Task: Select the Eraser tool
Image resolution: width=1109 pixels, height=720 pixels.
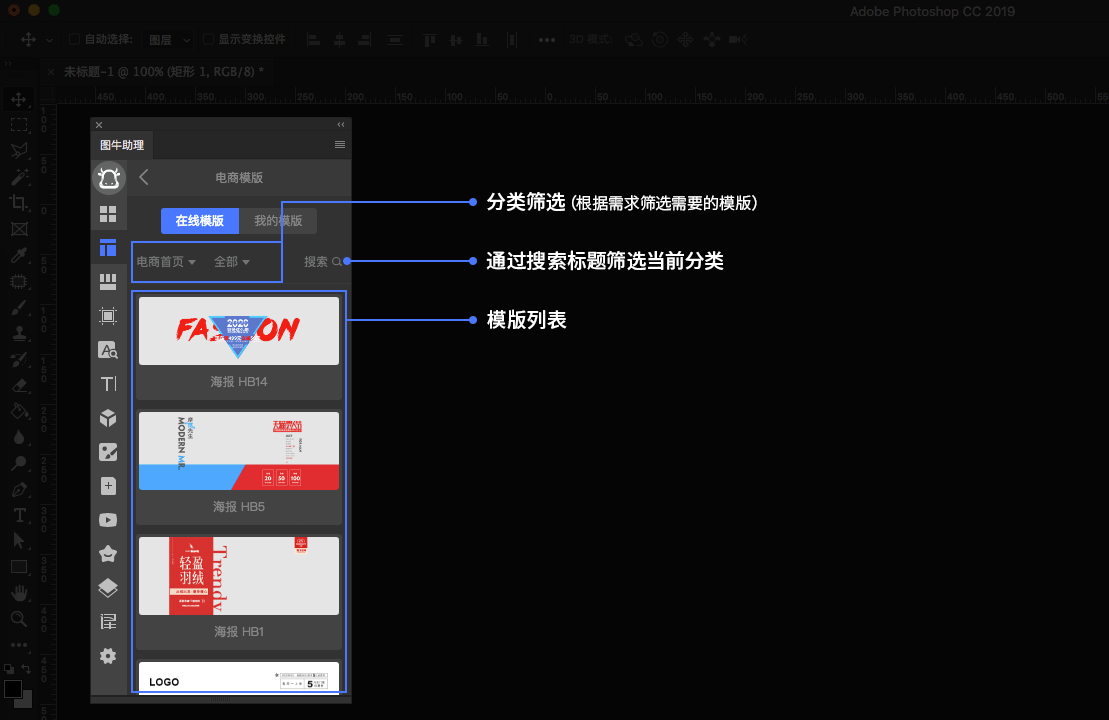Action: coord(19,386)
